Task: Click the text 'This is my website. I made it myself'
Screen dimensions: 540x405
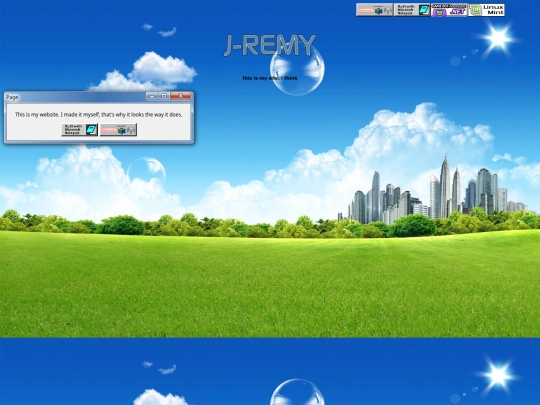Action: 57,115
